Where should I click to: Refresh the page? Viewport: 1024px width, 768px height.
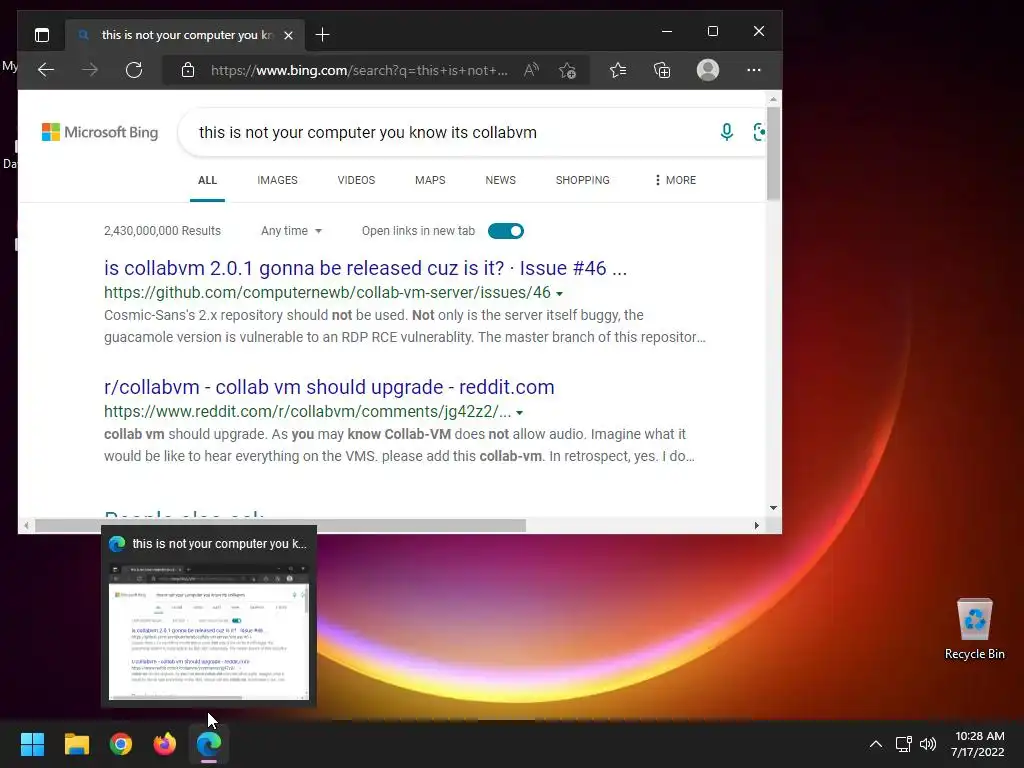pyautogui.click(x=134, y=70)
